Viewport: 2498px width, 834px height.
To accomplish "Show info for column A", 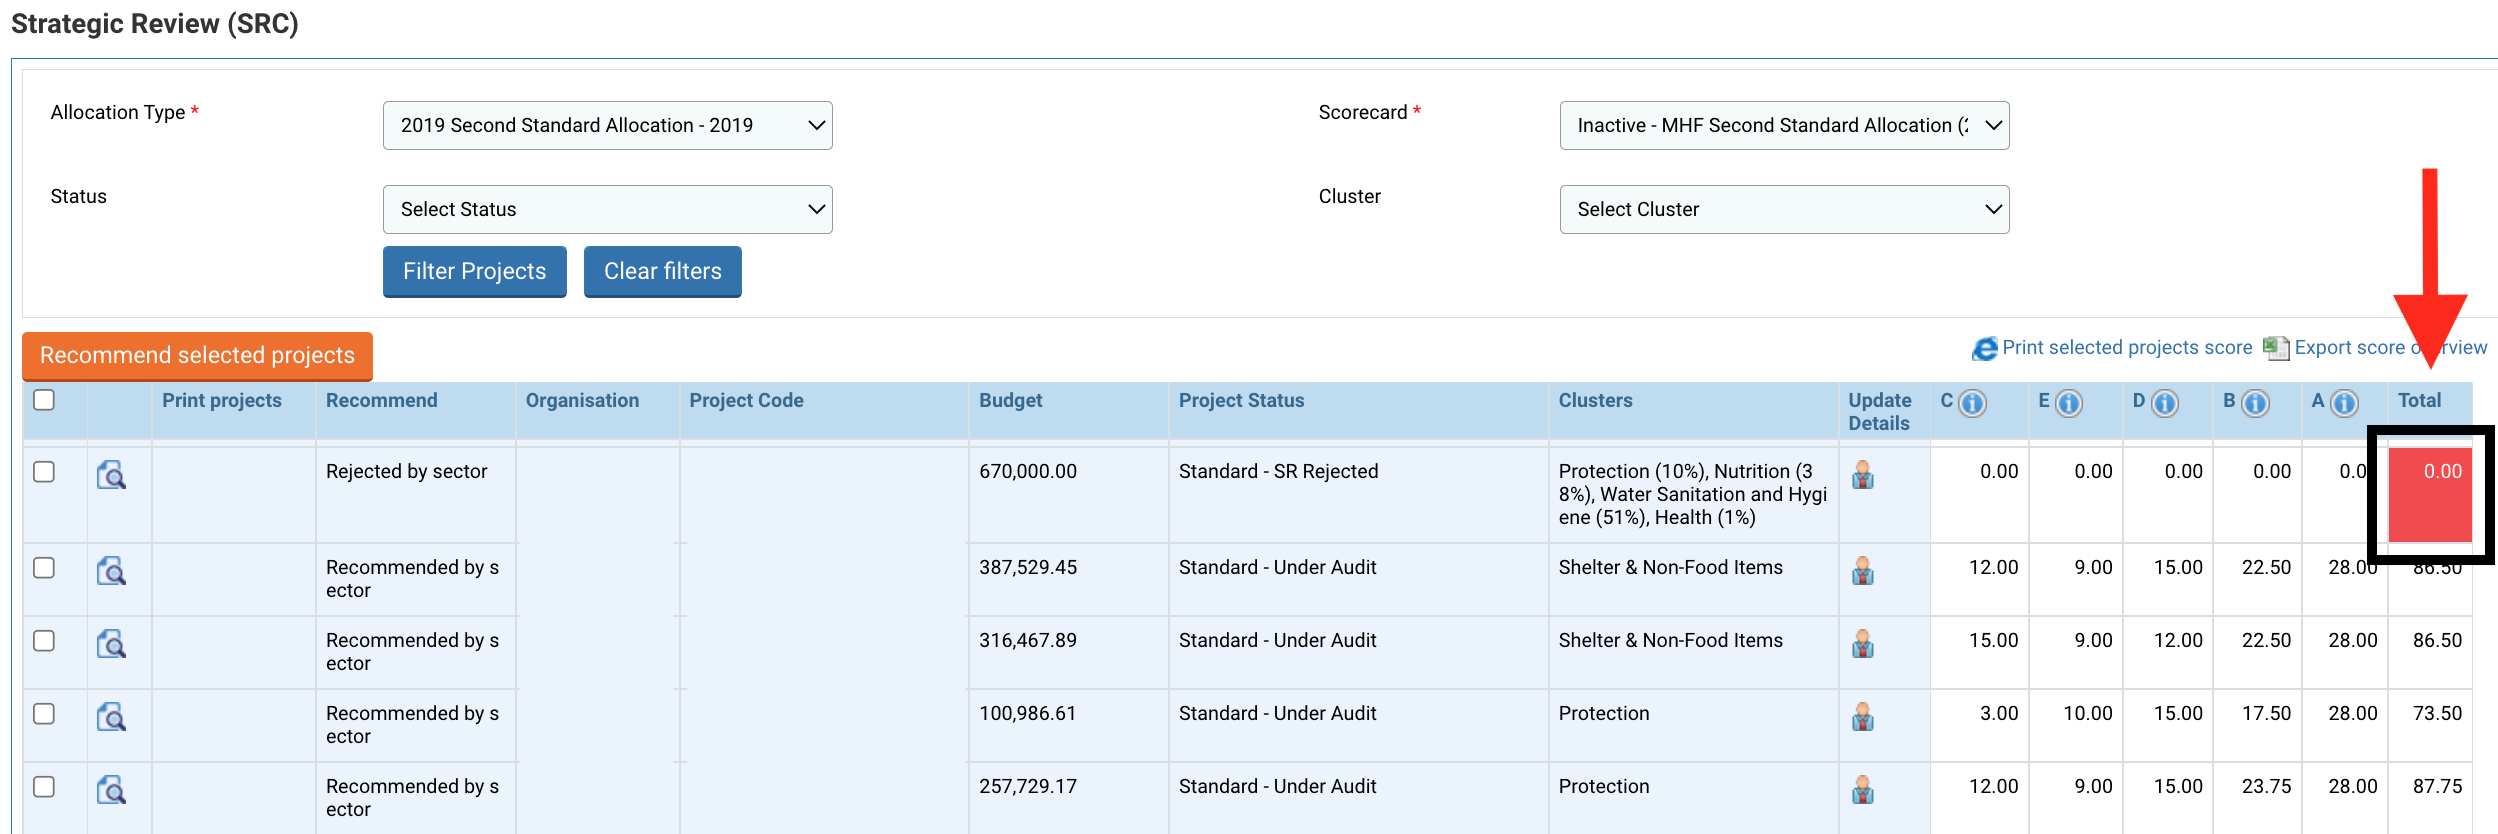I will click(x=2344, y=403).
